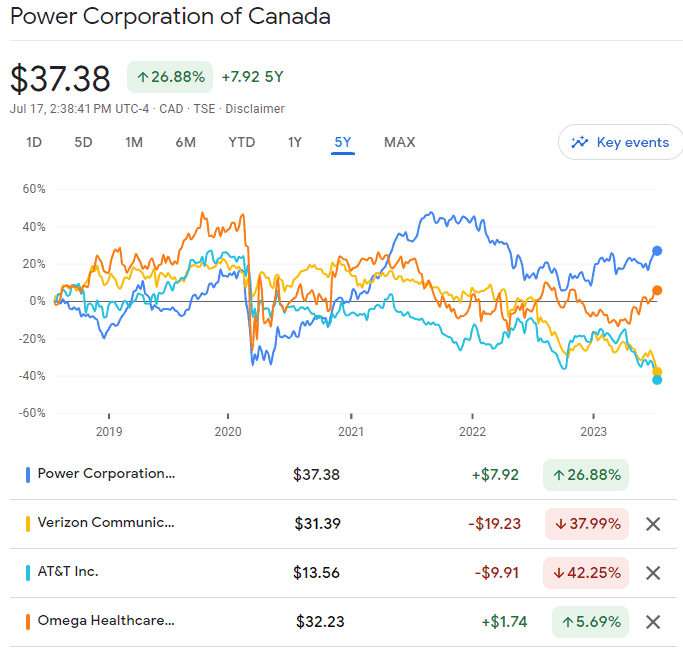Click the green 26.88% badge near price
This screenshot has width=683, height=657.
(170, 77)
